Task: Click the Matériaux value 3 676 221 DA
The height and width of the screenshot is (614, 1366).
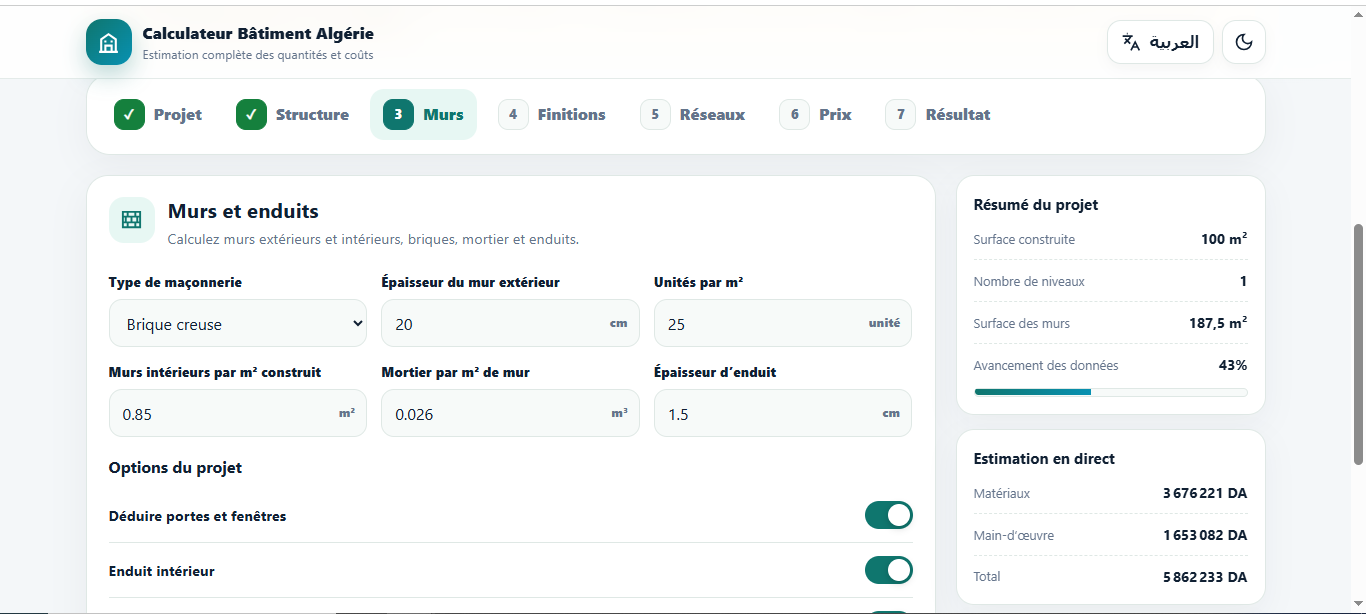Action: [1205, 493]
